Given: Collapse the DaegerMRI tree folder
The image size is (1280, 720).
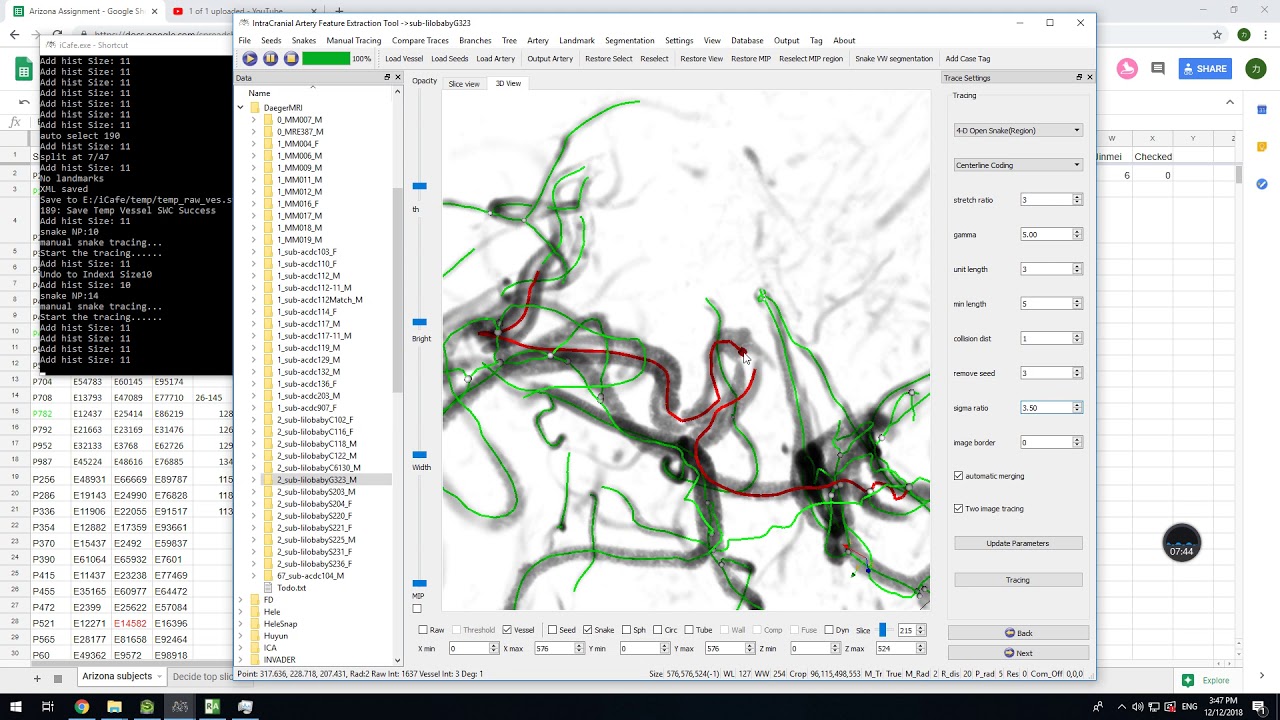Looking at the screenshot, I should point(241,108).
